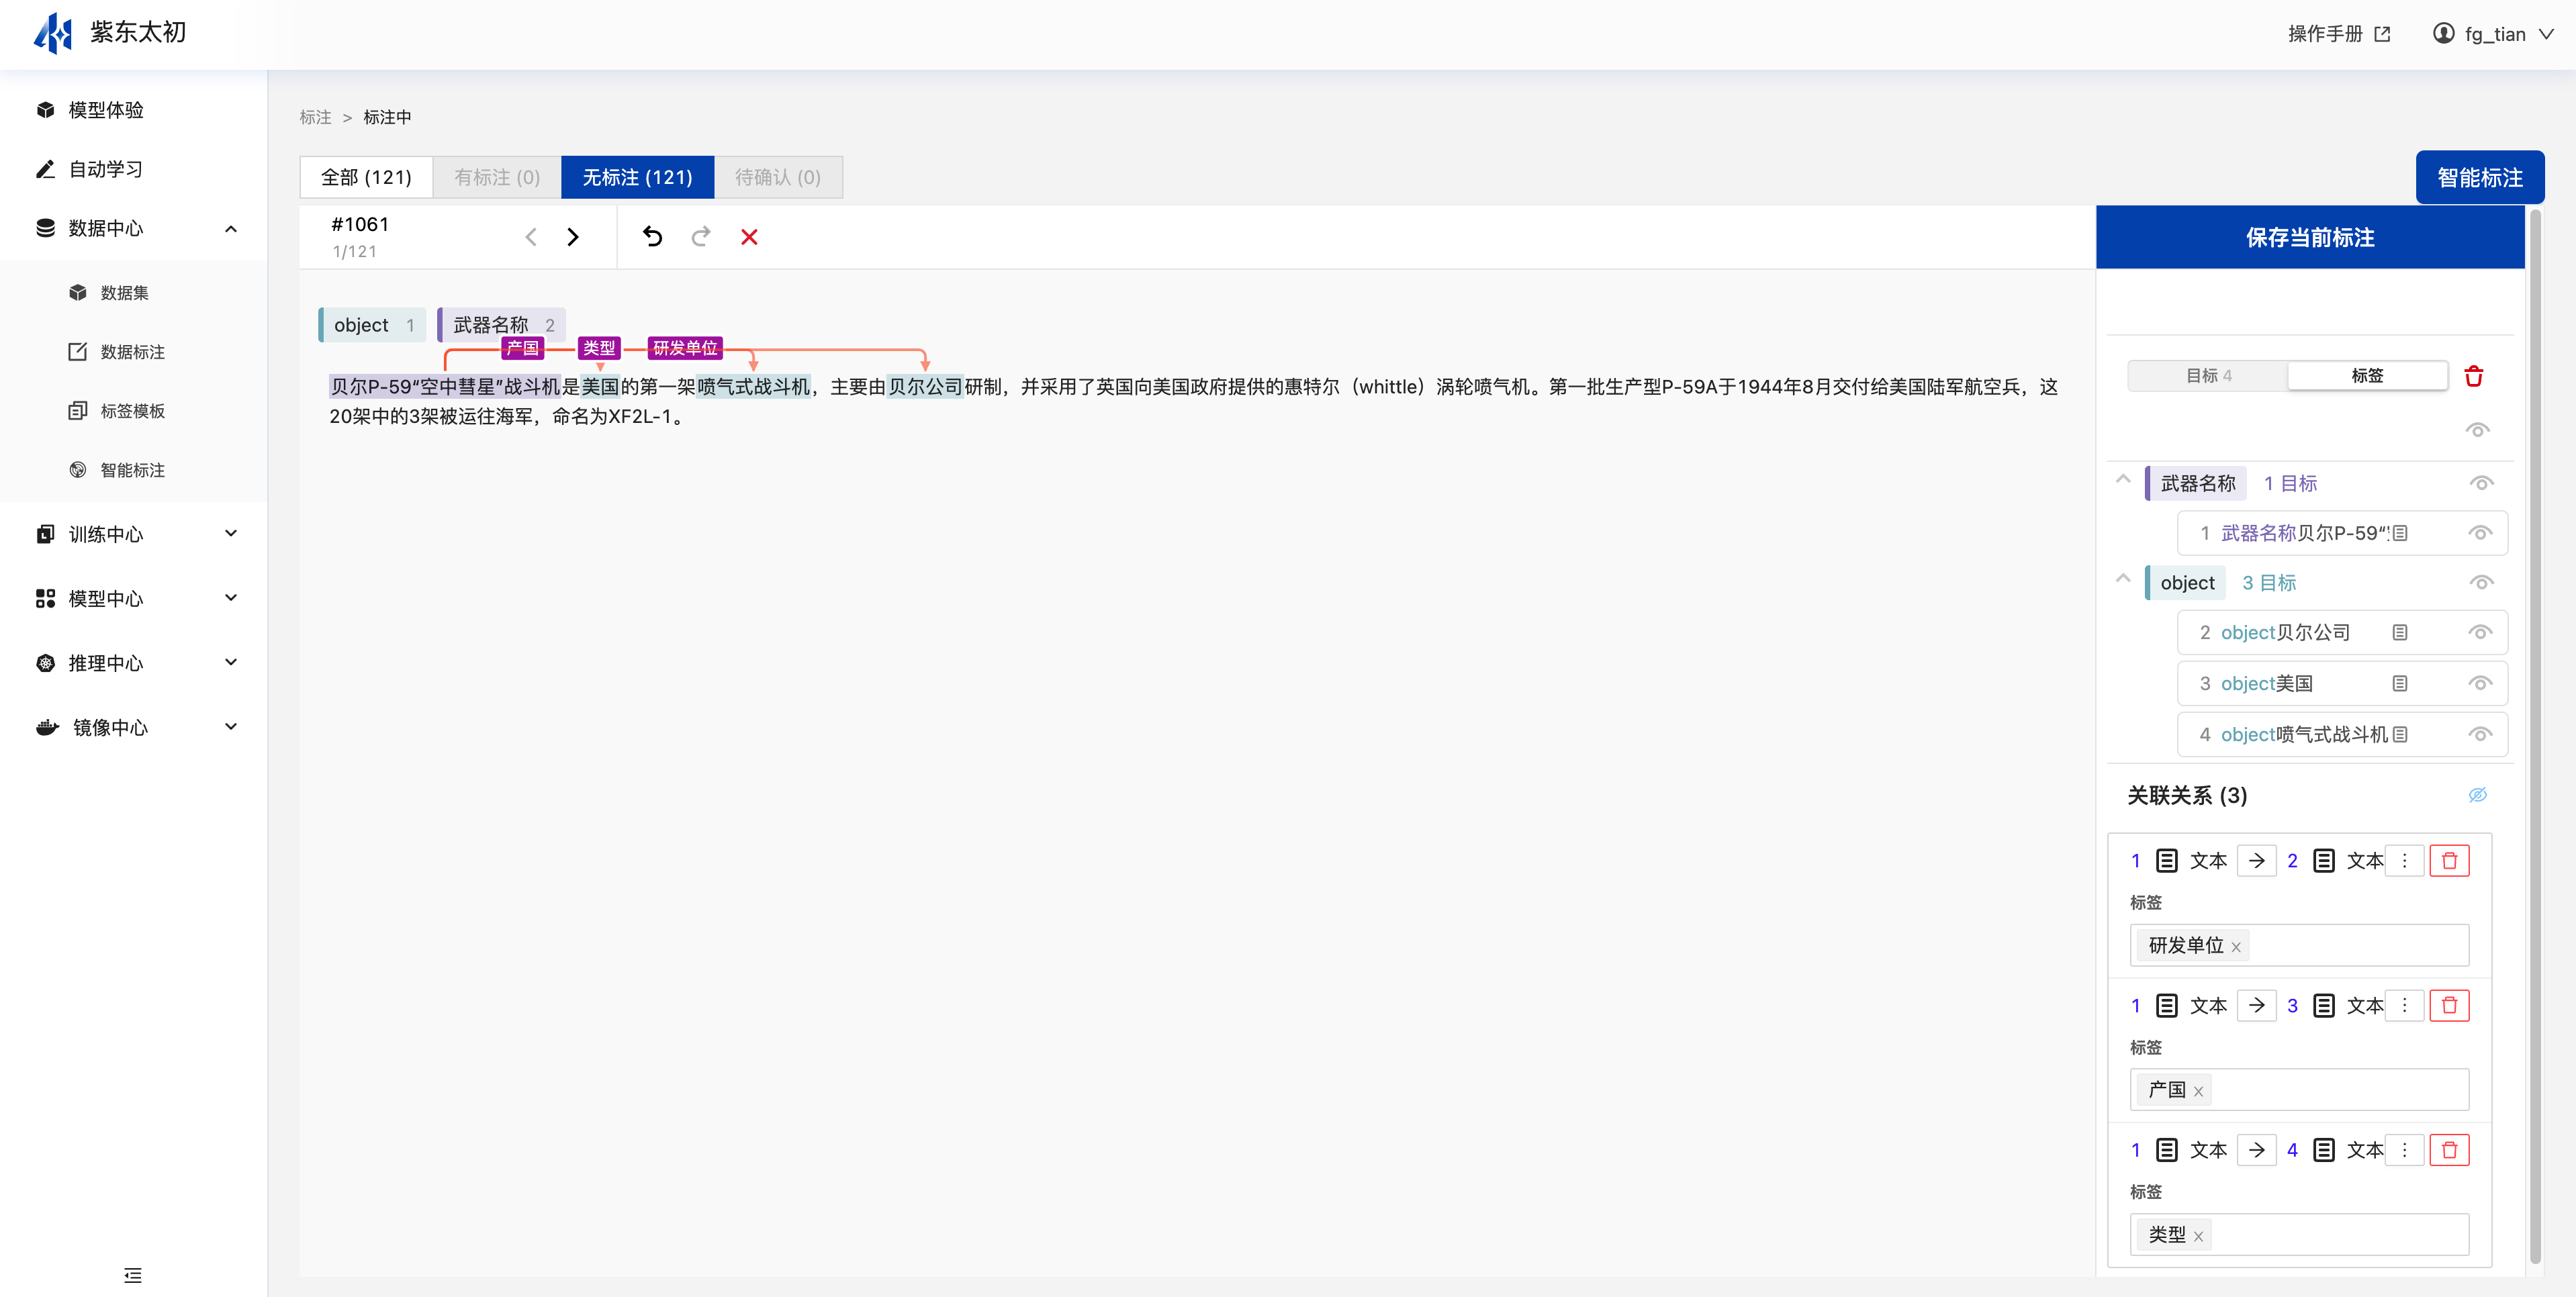
Task: Delete relation 1→4 with trash button
Action: tap(2449, 1150)
